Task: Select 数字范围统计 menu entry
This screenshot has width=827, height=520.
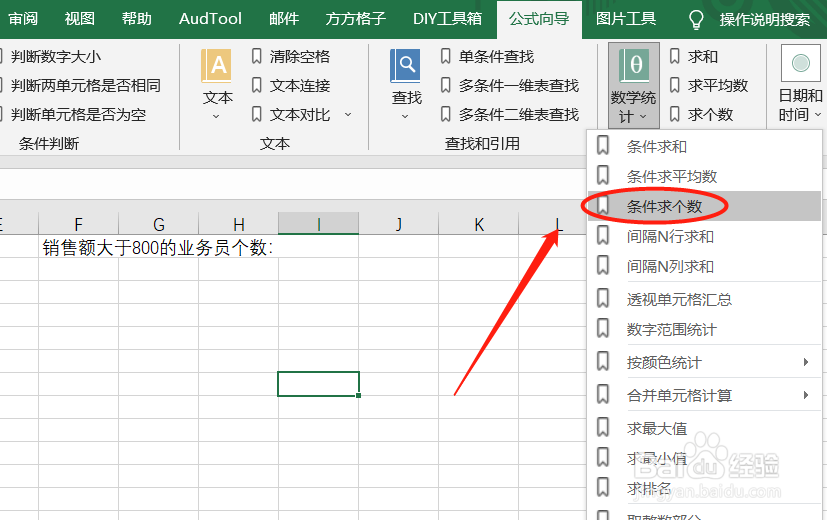Action: coord(705,330)
